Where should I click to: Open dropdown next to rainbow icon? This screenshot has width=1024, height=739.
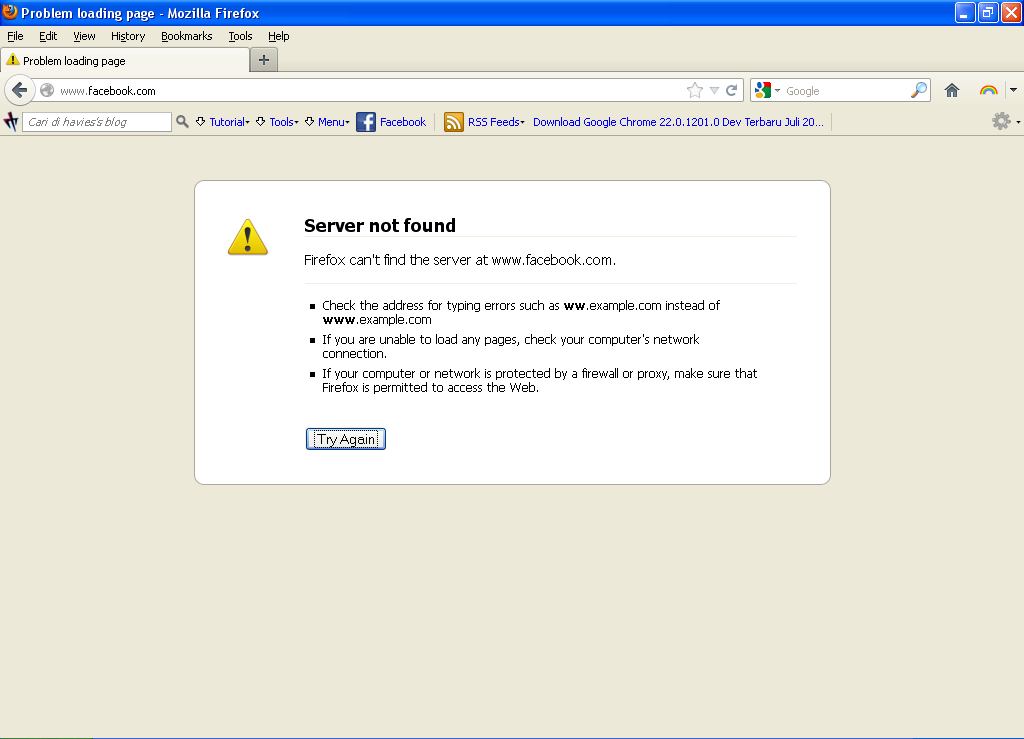1013,90
